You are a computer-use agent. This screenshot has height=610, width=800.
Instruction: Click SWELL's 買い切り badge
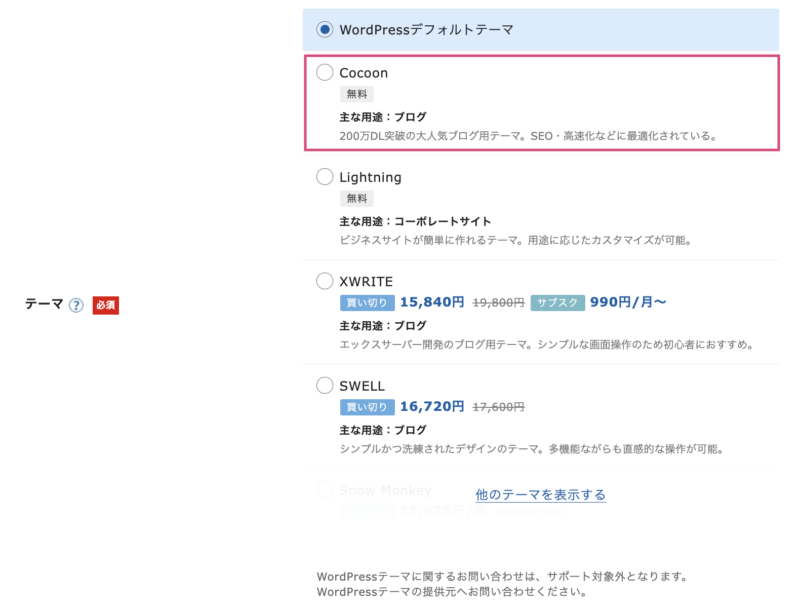tap(367, 407)
